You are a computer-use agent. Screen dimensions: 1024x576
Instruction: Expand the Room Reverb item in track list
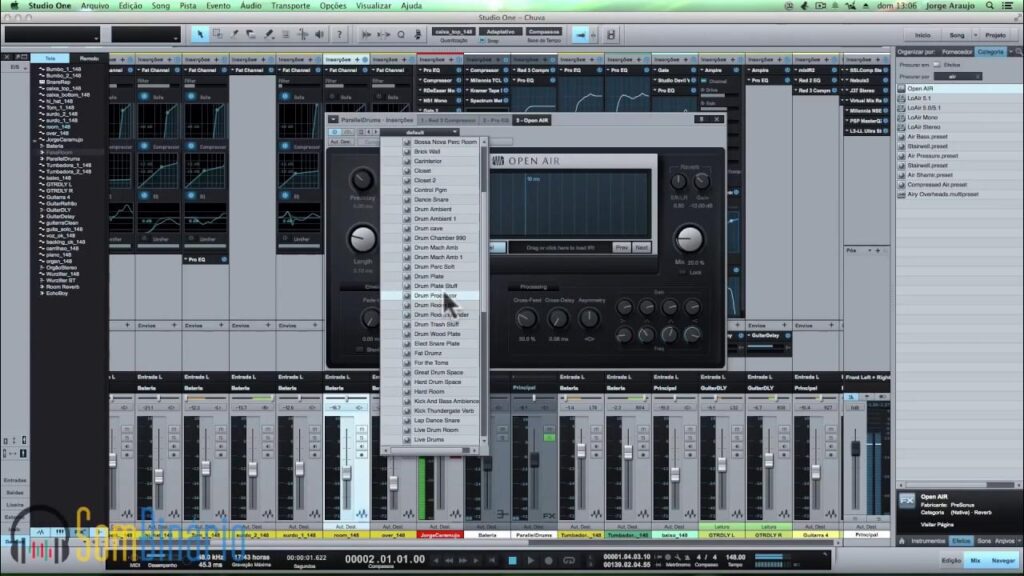point(42,287)
